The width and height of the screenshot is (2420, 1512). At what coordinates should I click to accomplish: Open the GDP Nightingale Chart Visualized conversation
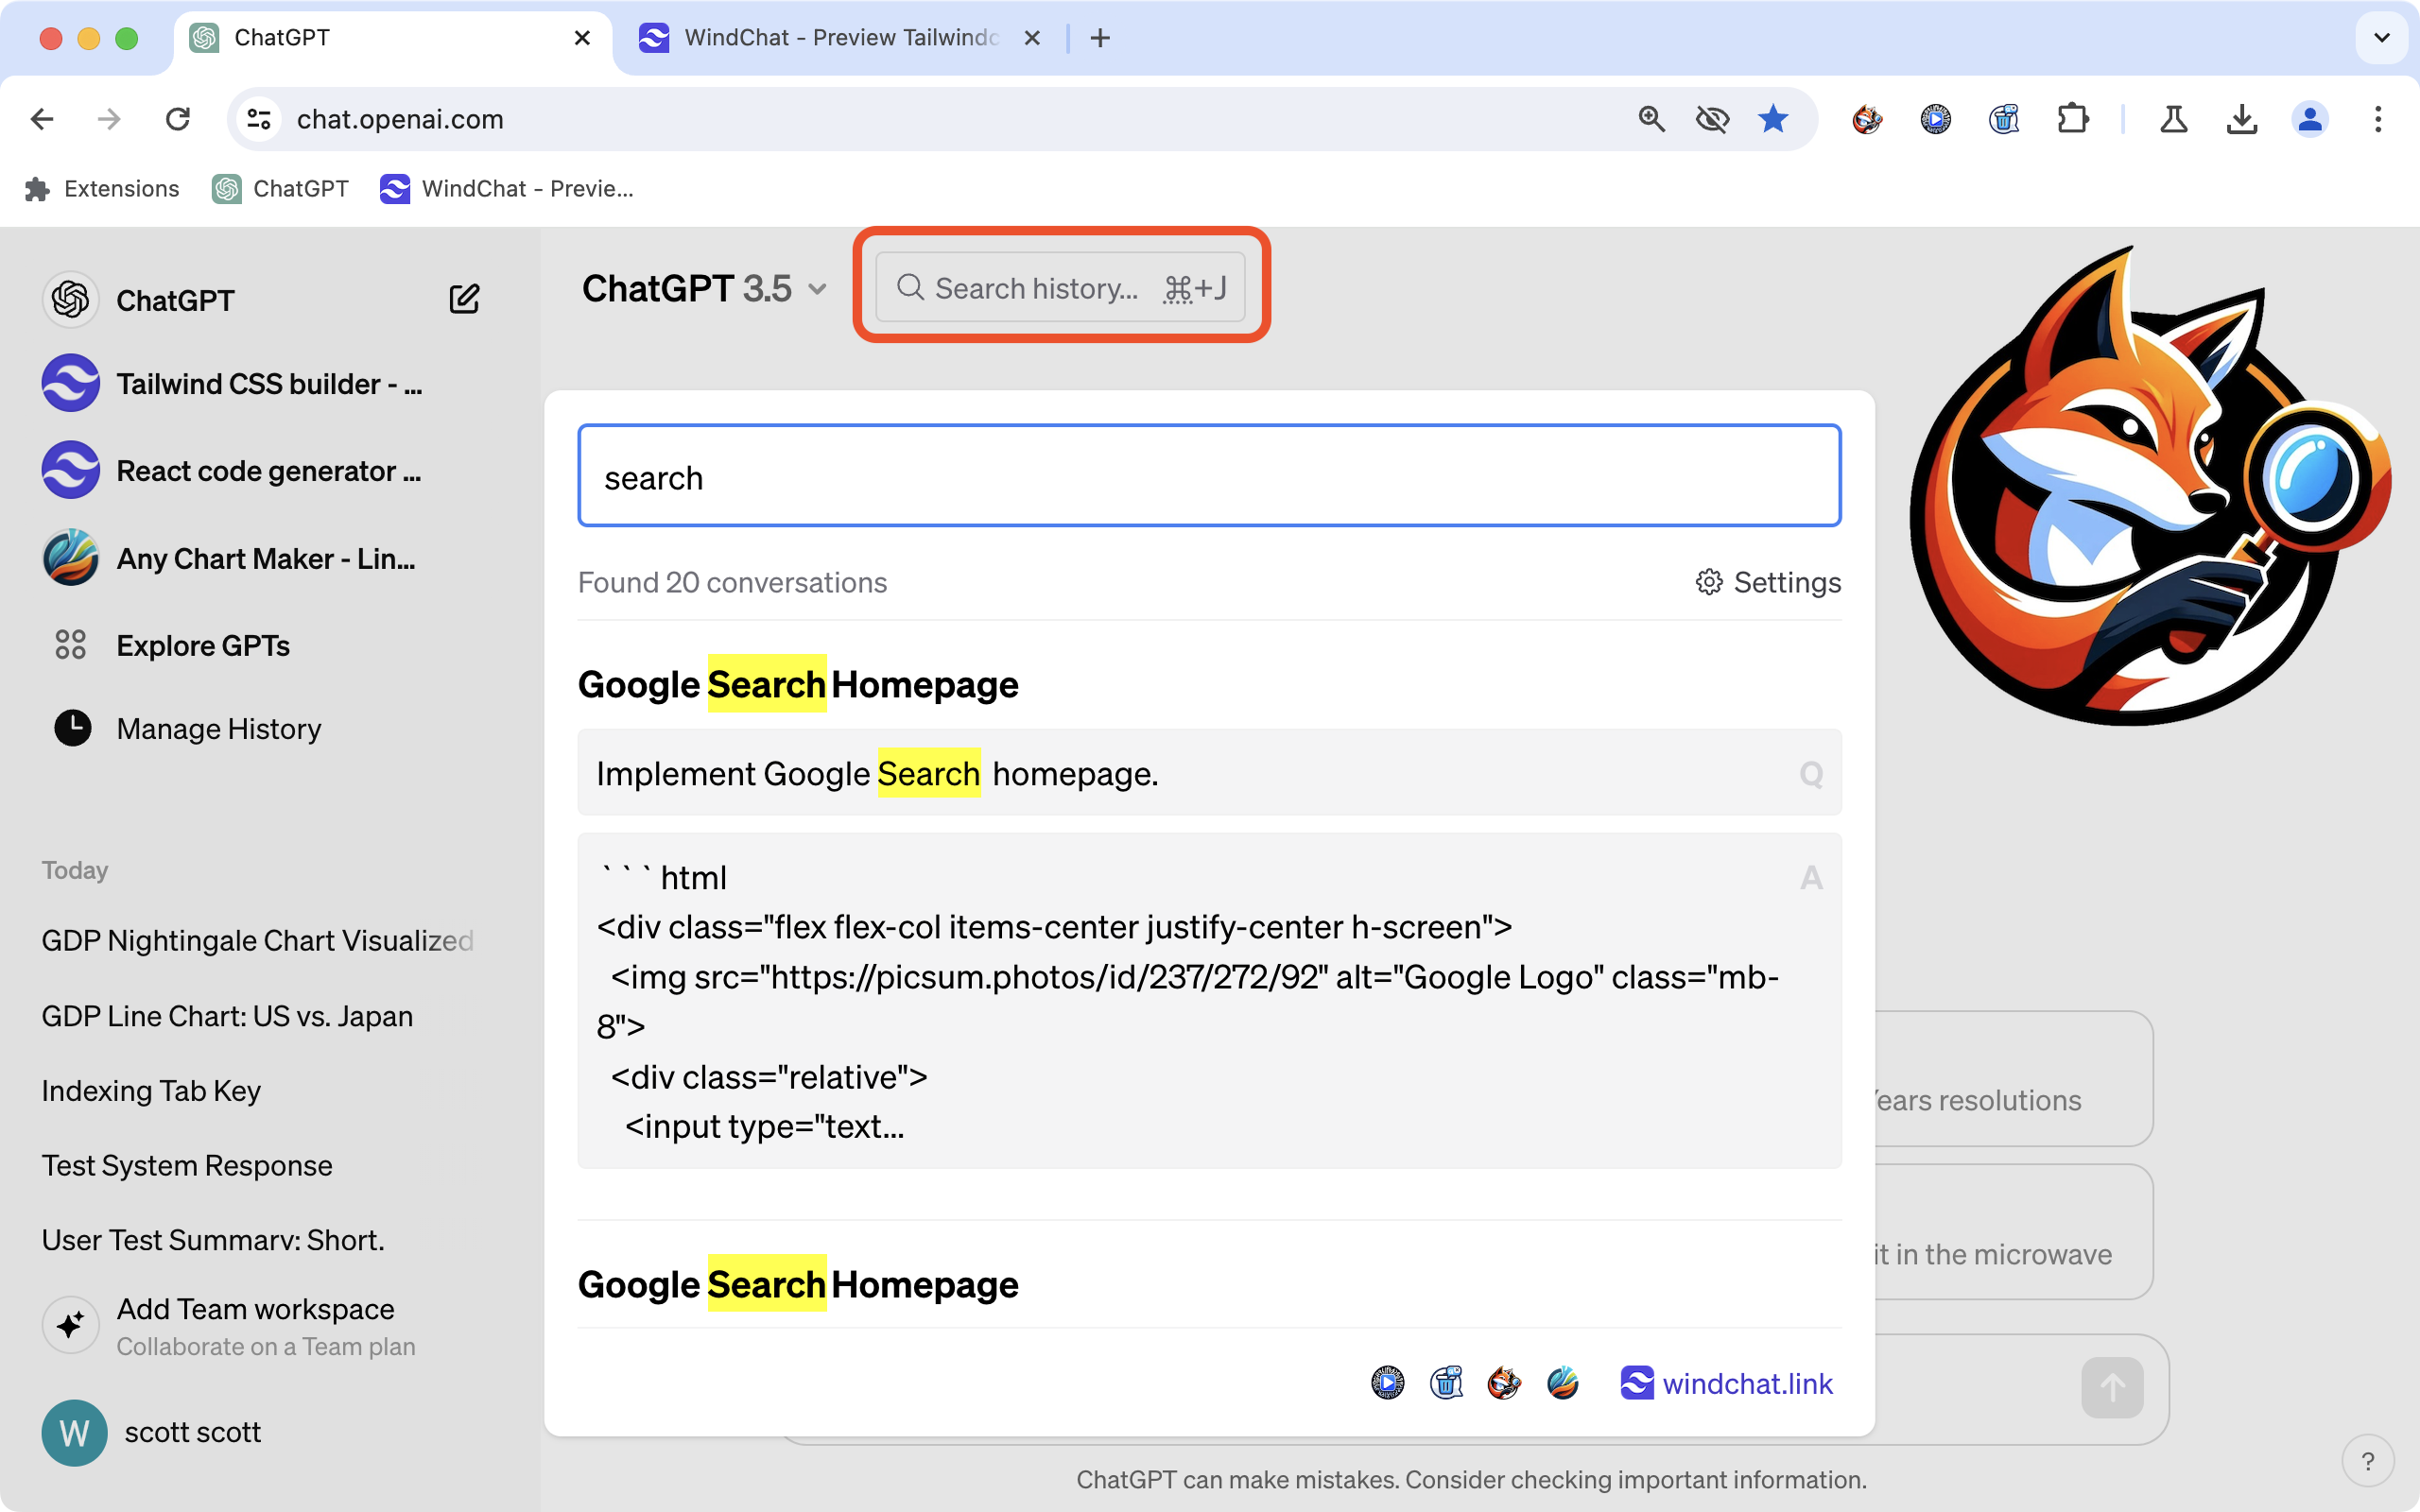[257, 940]
